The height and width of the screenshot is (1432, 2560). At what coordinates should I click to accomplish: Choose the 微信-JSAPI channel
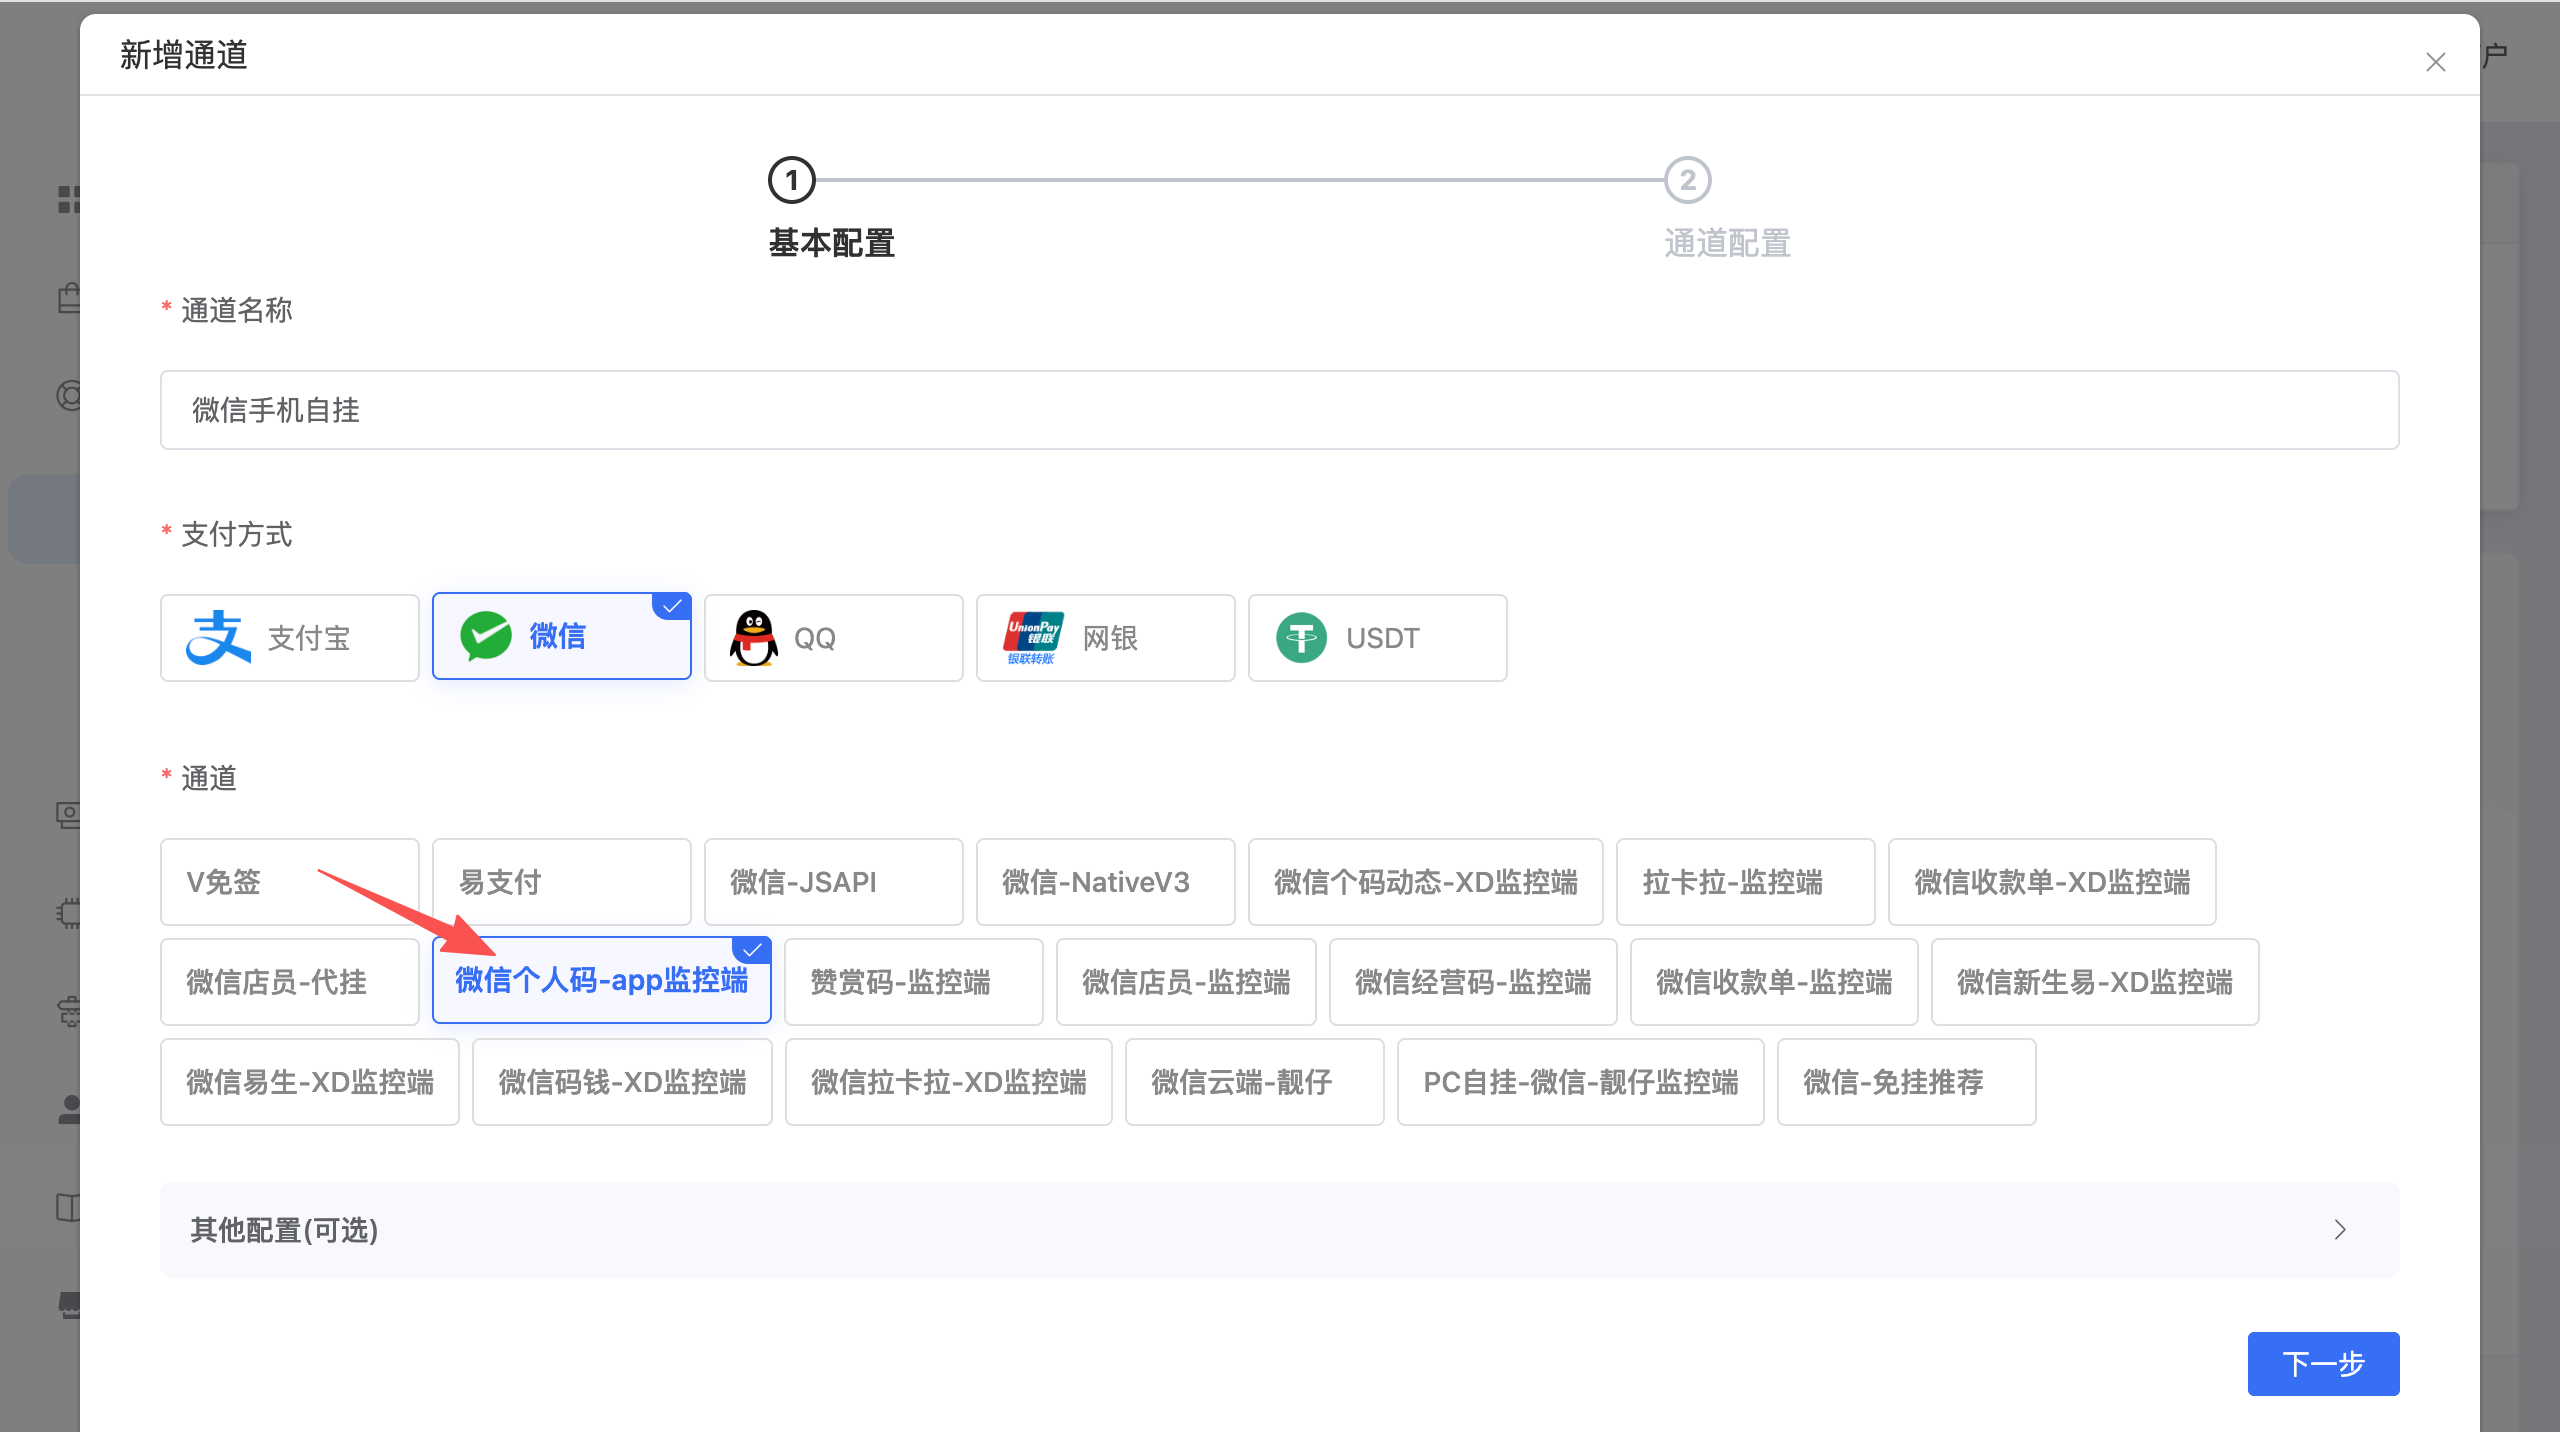click(834, 882)
